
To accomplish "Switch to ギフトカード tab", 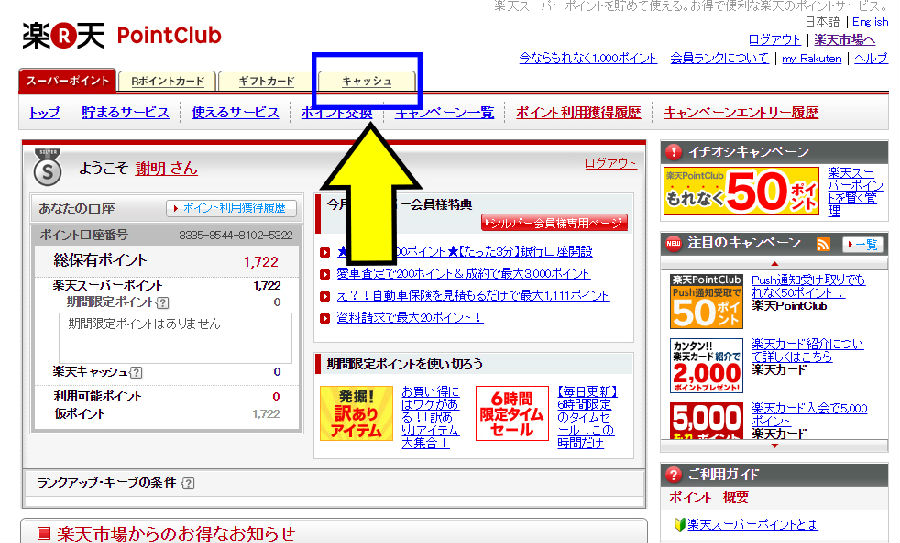I will pyautogui.click(x=266, y=81).
